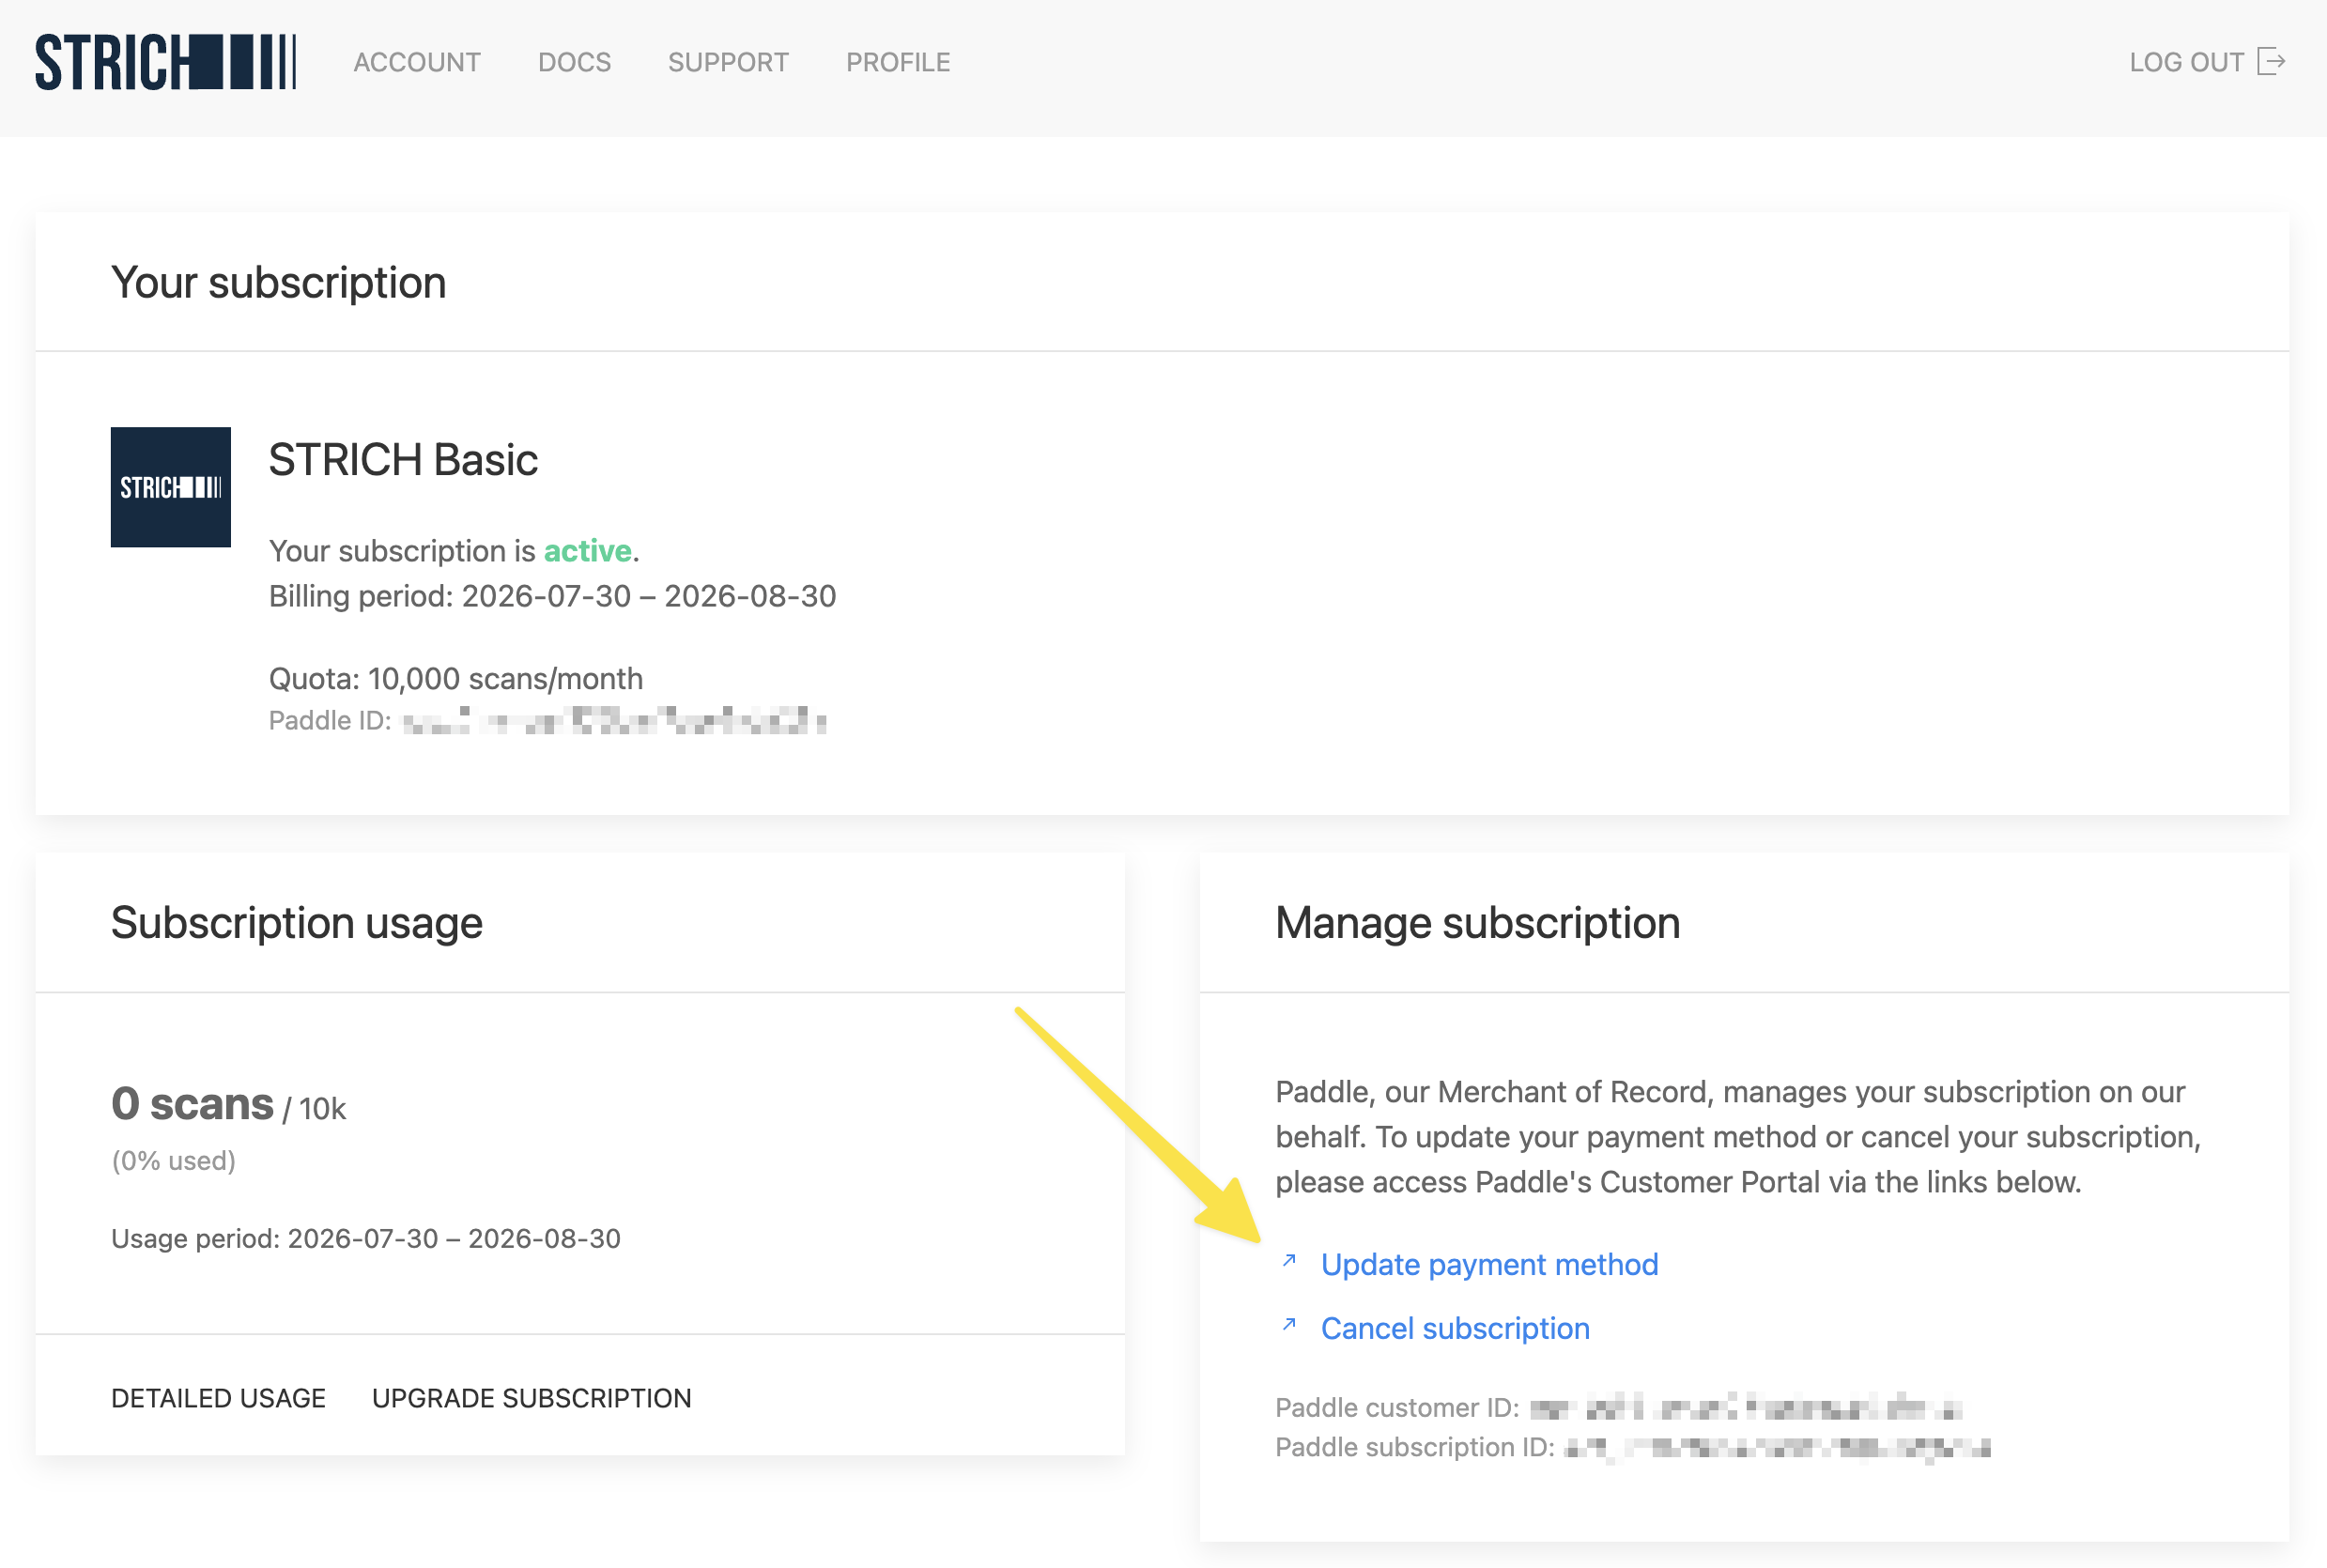
Task: Click the 'Manage subscription' heading
Action: [1477, 922]
